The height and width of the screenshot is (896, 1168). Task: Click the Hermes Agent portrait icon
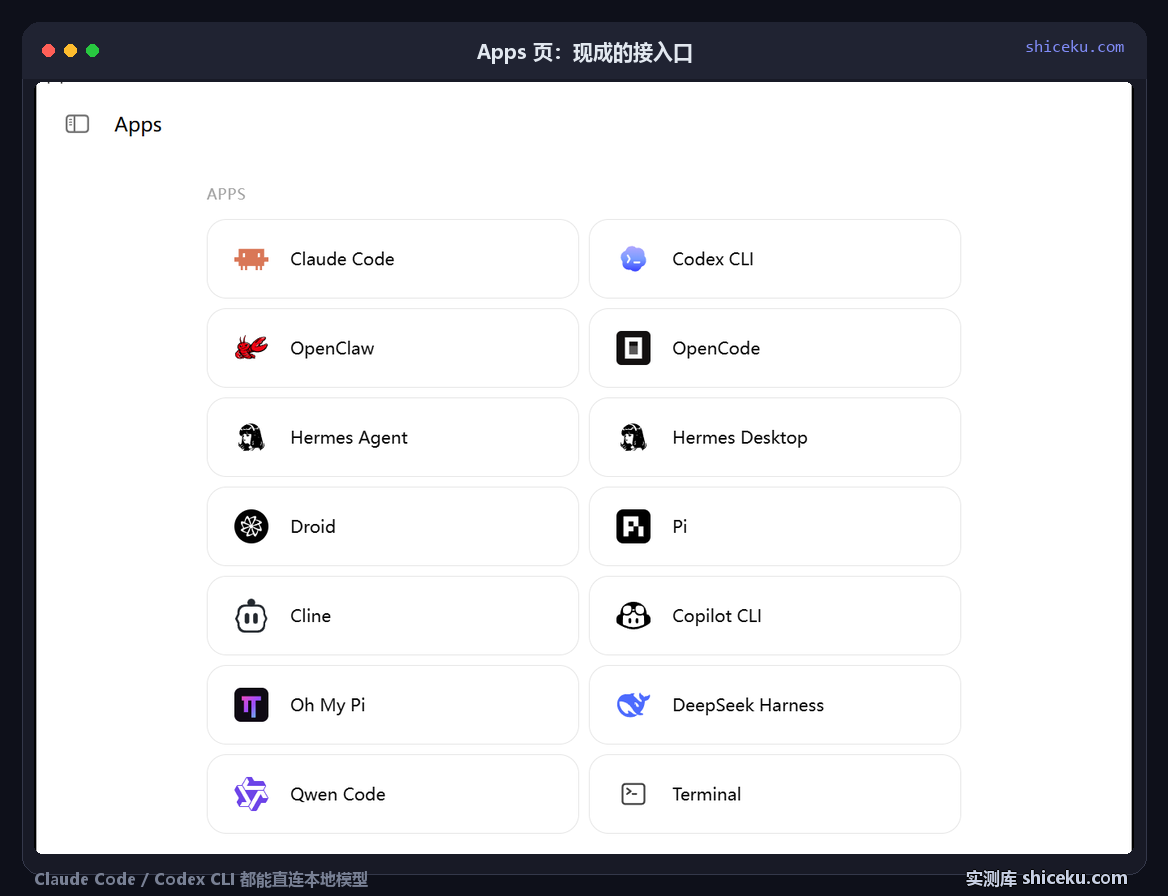251,437
